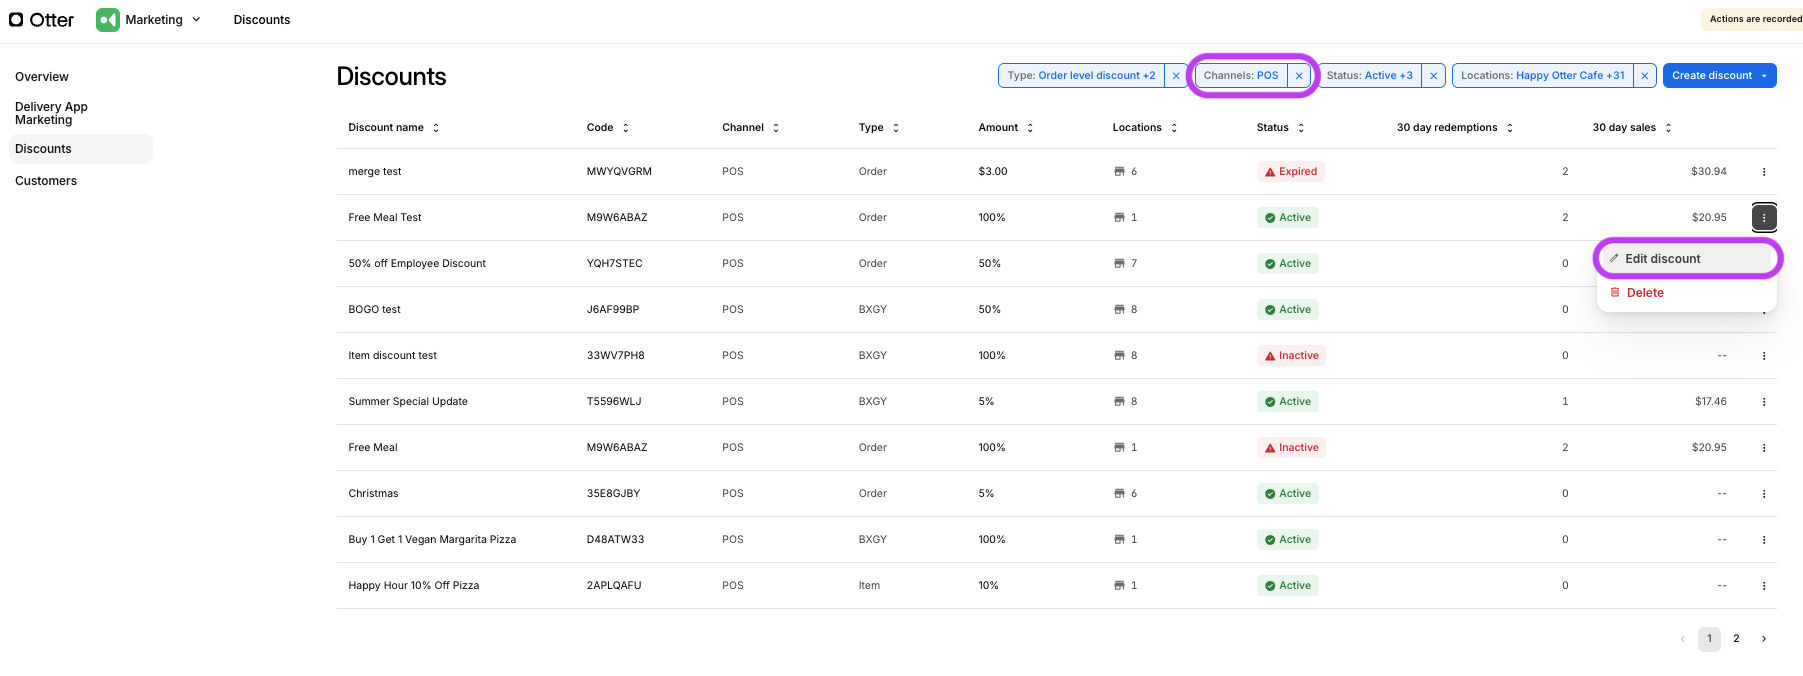Open the three-dot menu for Summer Special Update
The image size is (1803, 676).
1763,402
